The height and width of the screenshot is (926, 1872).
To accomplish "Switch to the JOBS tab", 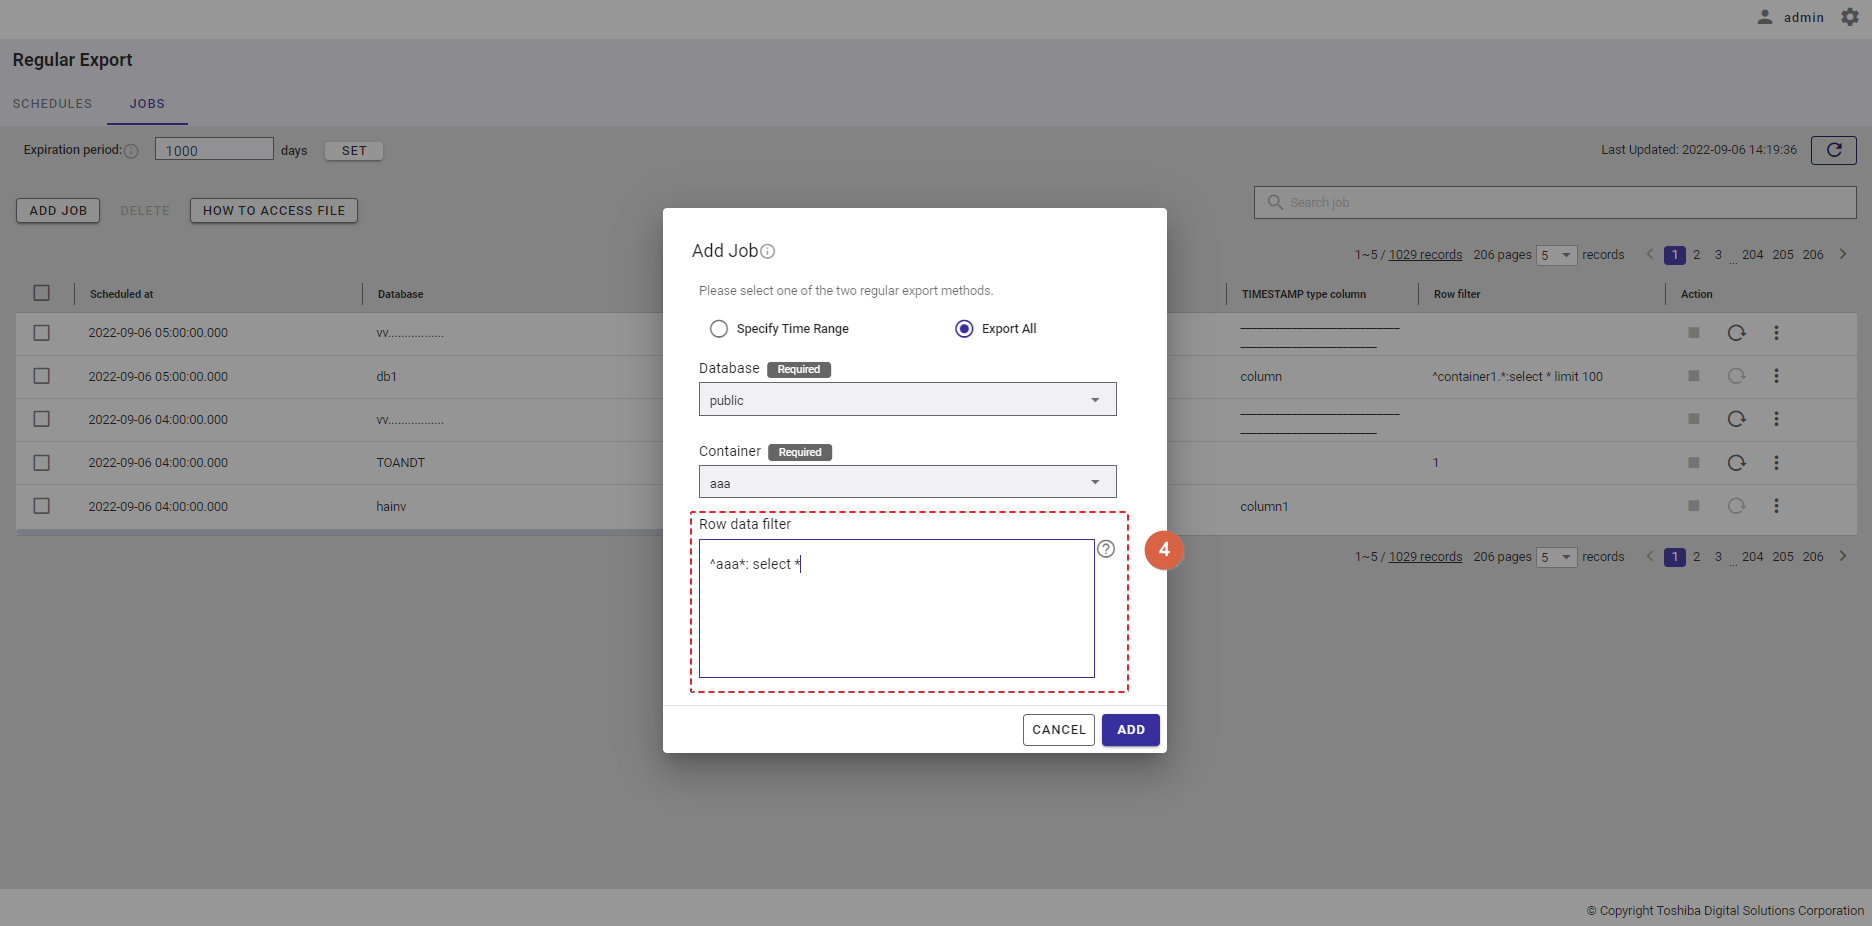I will (147, 104).
